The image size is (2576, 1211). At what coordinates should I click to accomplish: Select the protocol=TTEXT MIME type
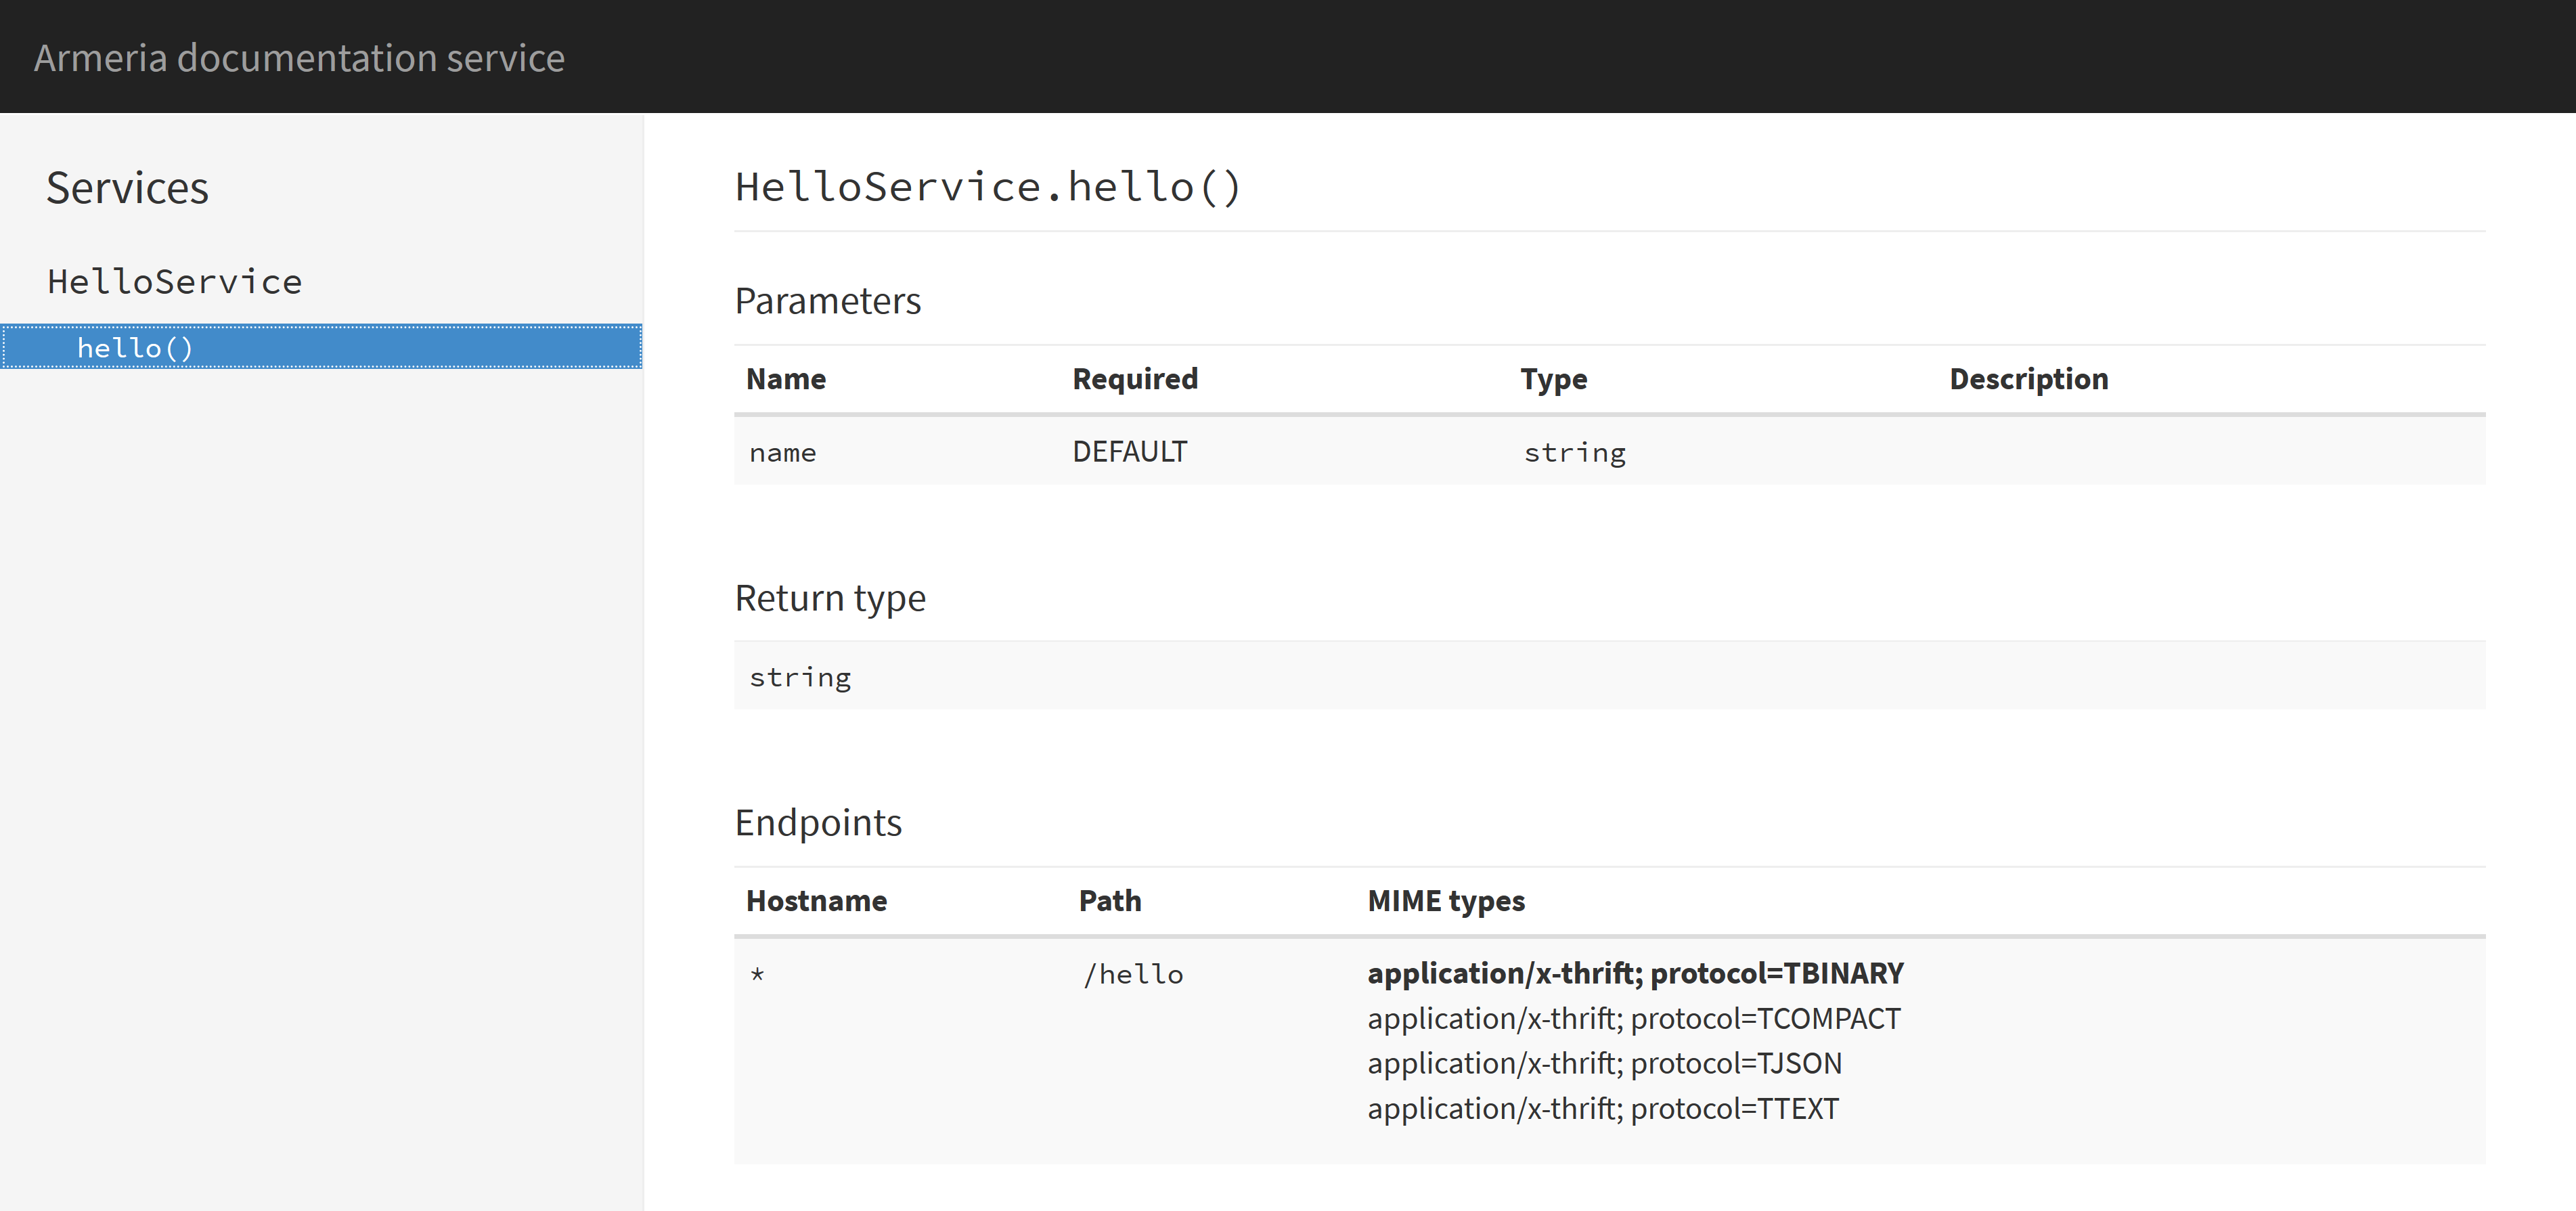pos(1602,1108)
